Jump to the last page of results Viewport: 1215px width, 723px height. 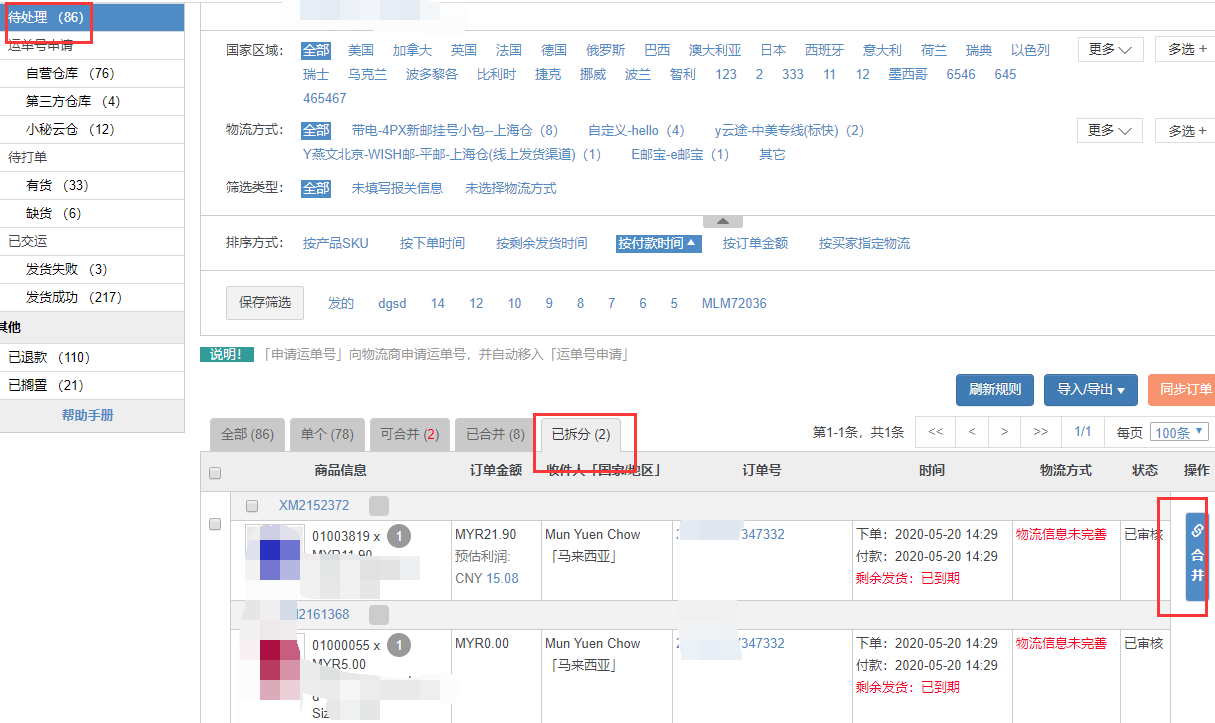tap(1040, 432)
